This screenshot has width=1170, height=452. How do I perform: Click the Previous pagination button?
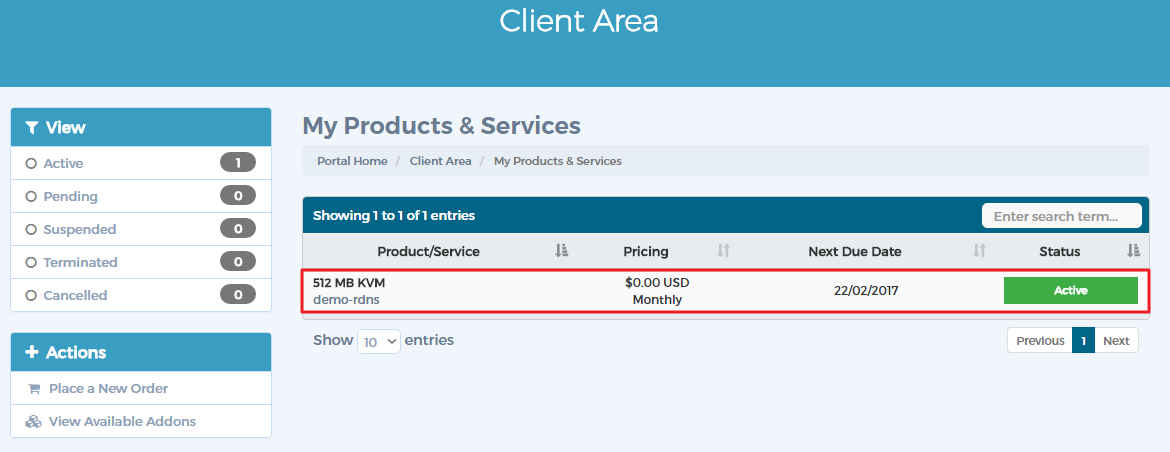point(1040,340)
